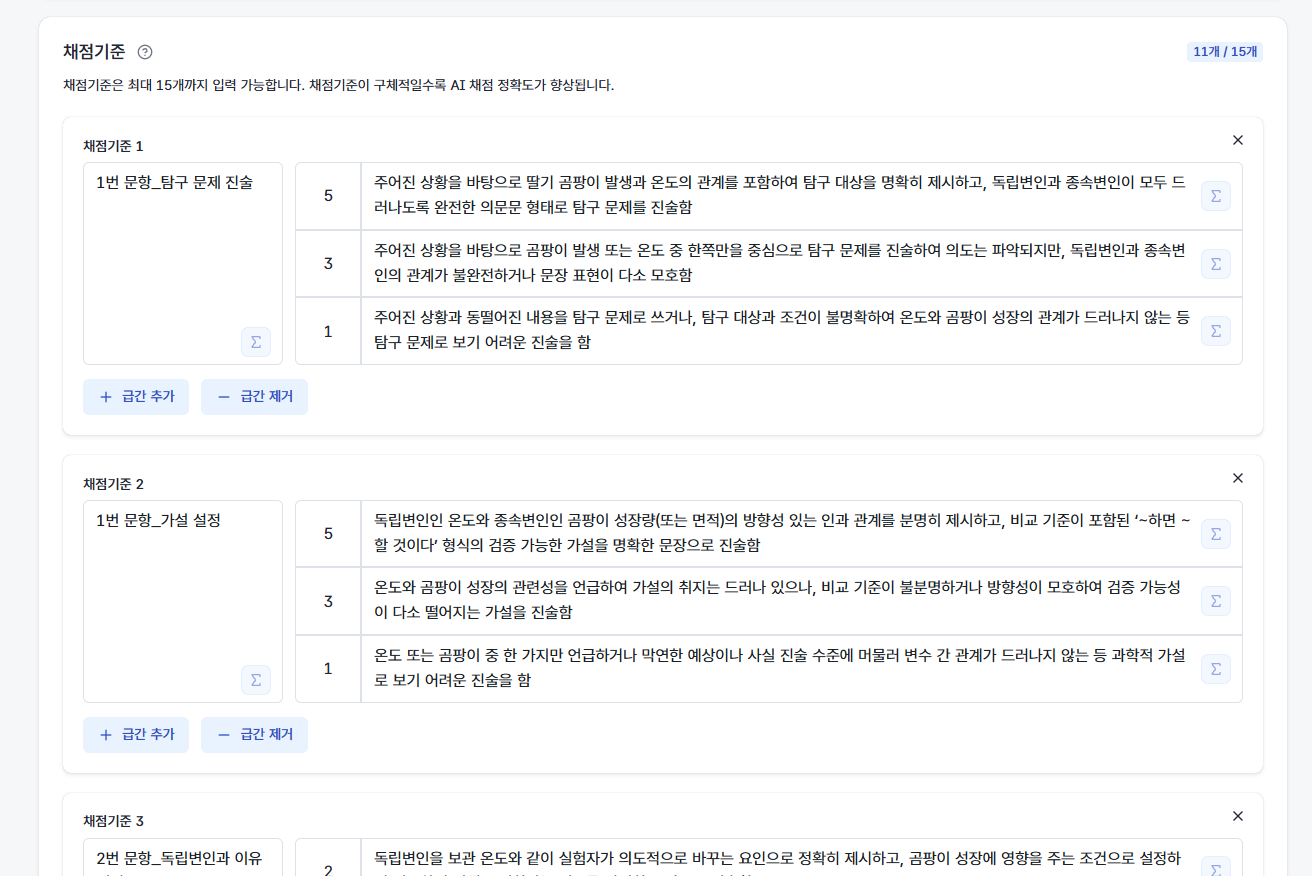
Task: Remove 채점기준 3 with its X button
Action: (1238, 816)
